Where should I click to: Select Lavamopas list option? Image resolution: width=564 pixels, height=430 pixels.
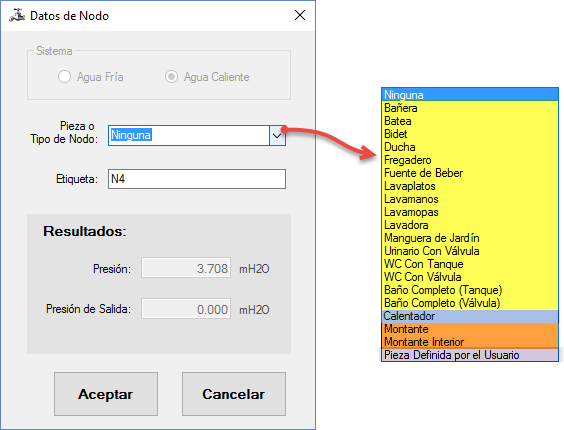coord(470,212)
